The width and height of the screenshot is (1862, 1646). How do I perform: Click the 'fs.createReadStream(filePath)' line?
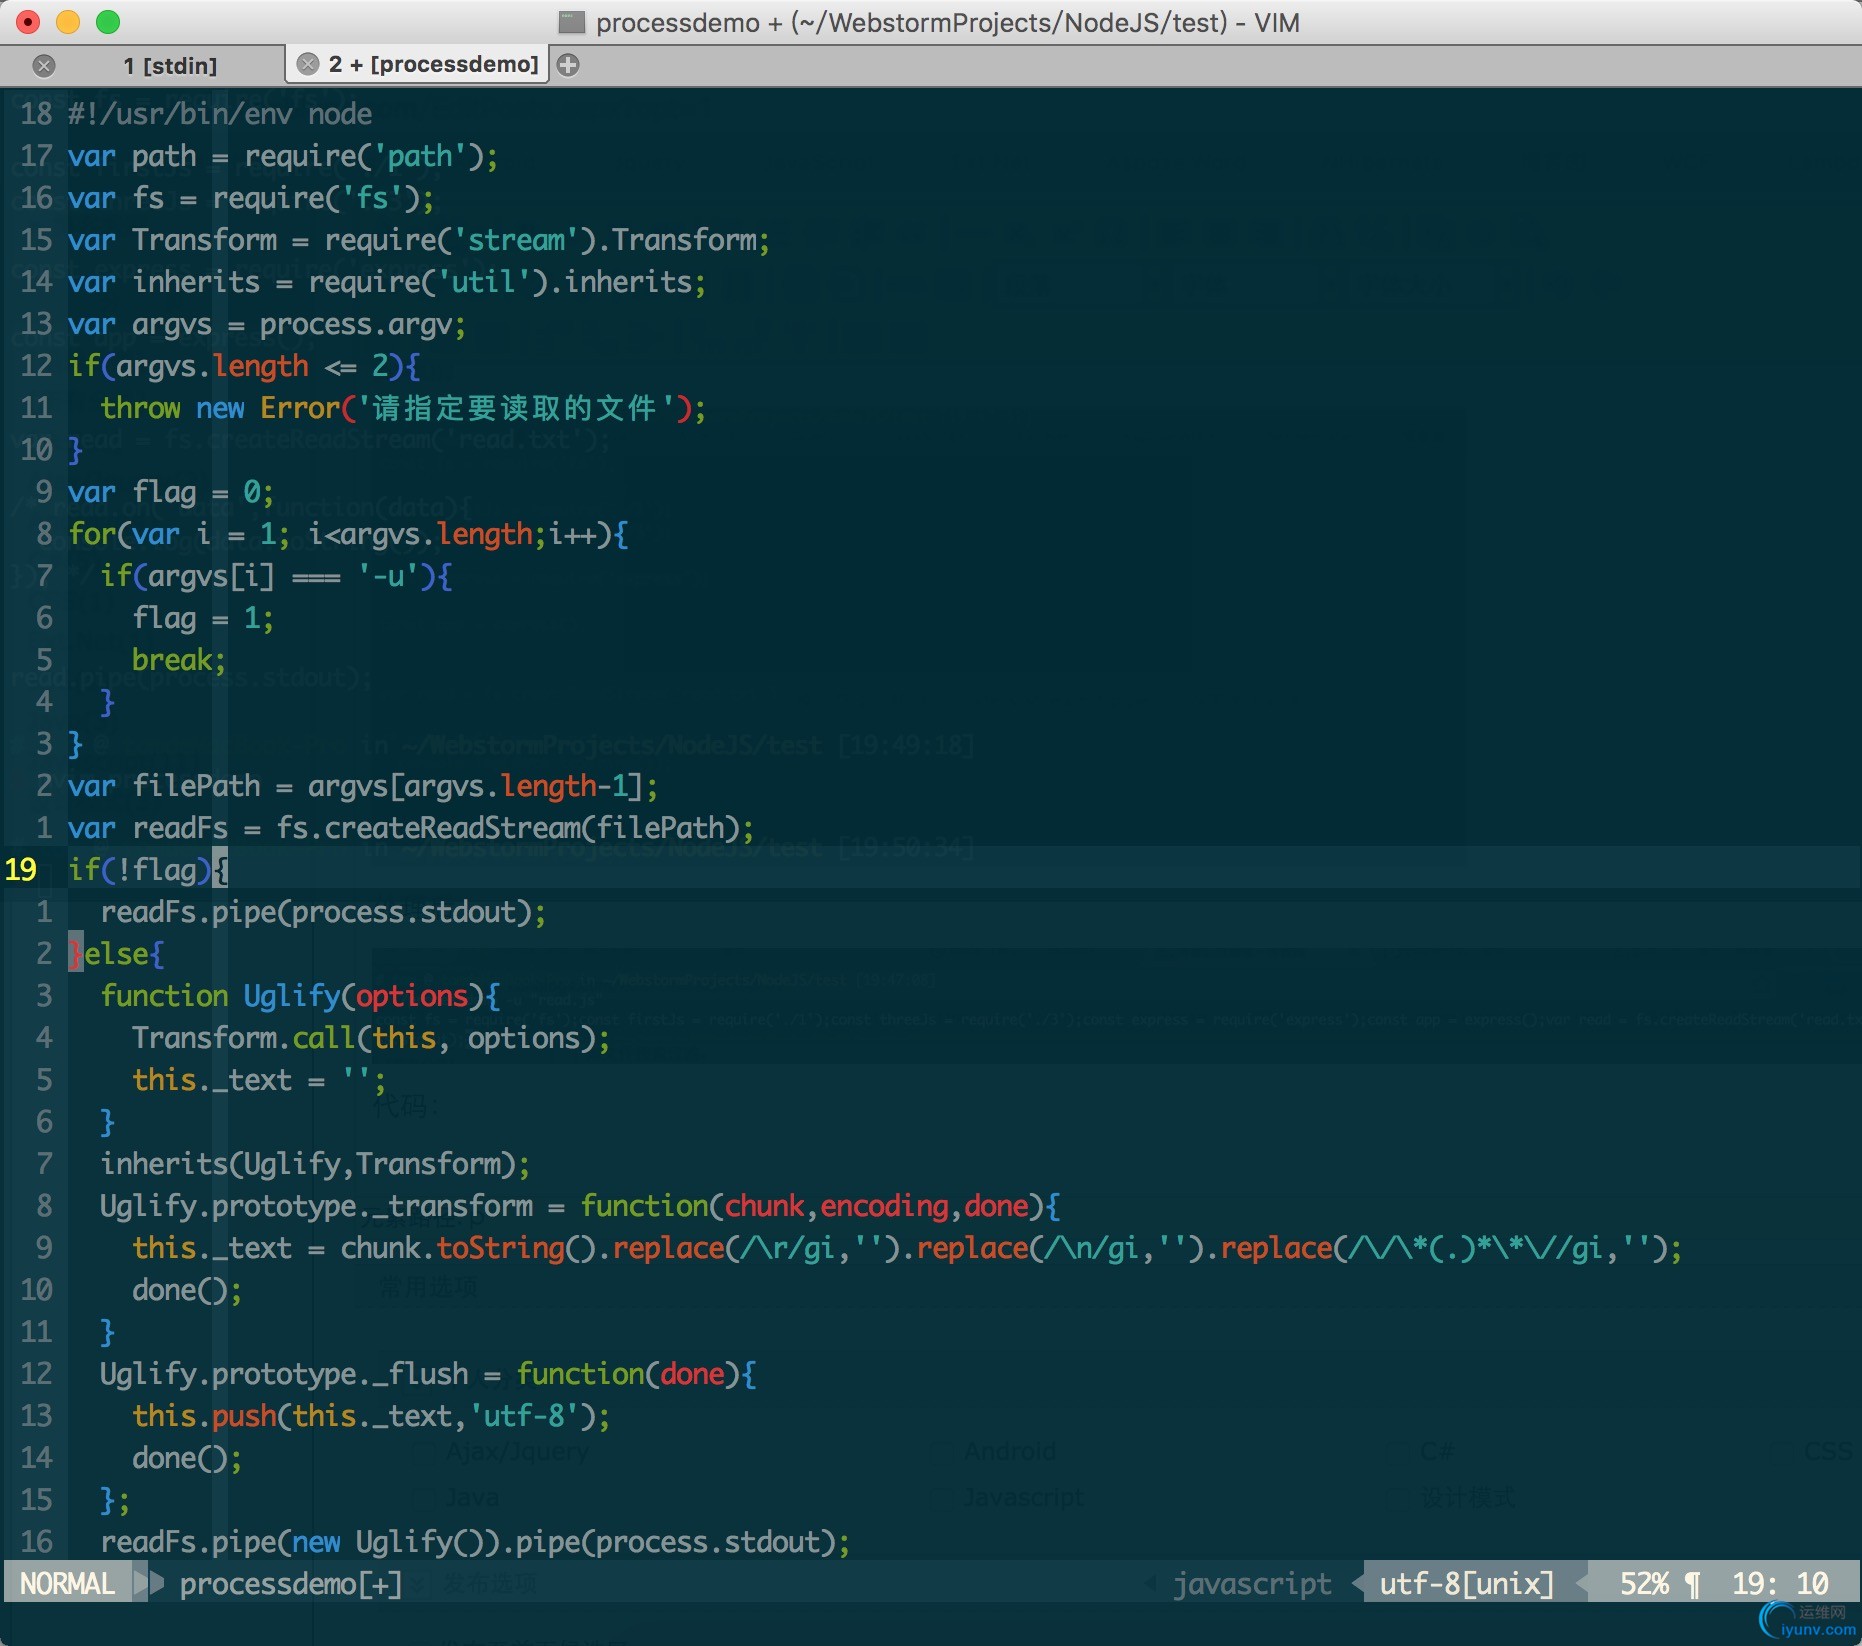pyautogui.click(x=411, y=828)
